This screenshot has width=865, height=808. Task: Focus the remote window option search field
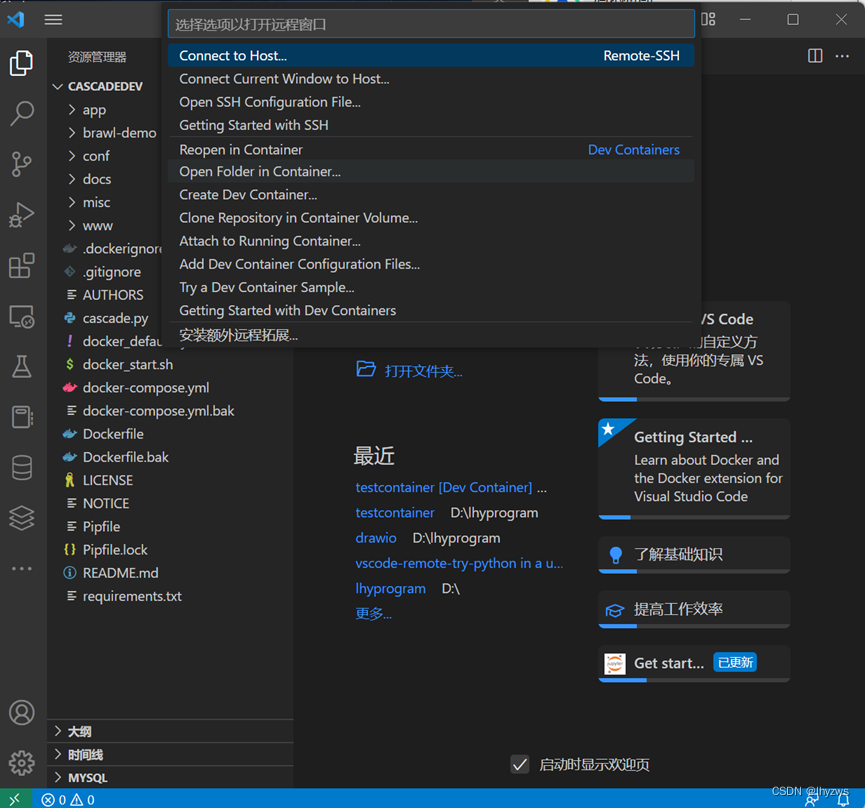(431, 24)
